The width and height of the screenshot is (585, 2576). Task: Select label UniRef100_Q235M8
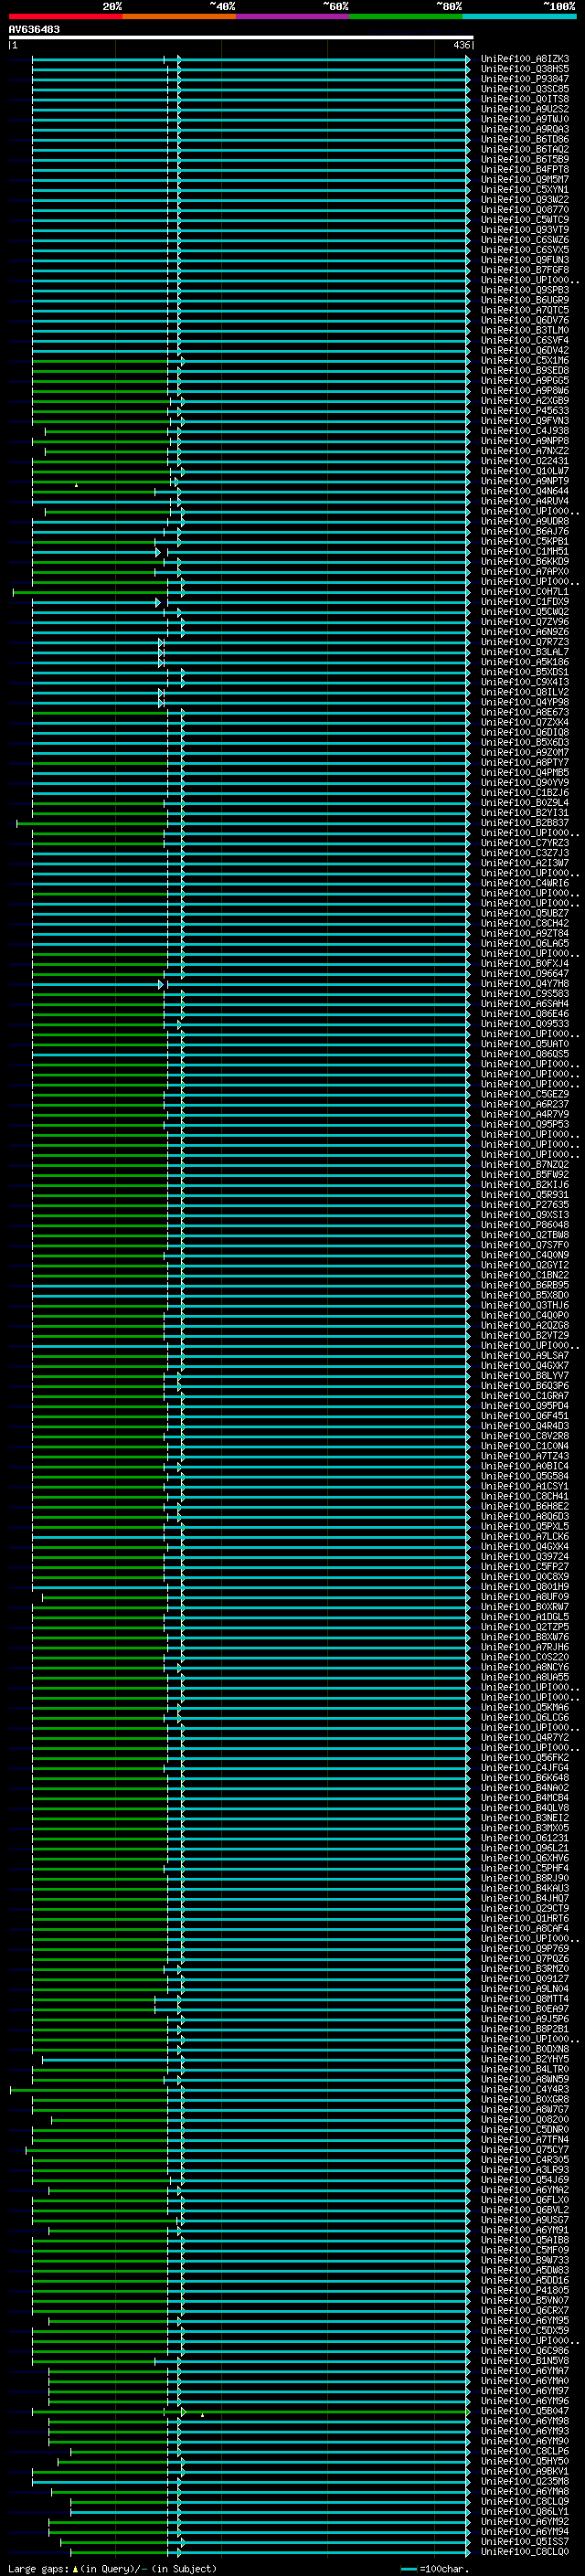pyautogui.click(x=525, y=2481)
